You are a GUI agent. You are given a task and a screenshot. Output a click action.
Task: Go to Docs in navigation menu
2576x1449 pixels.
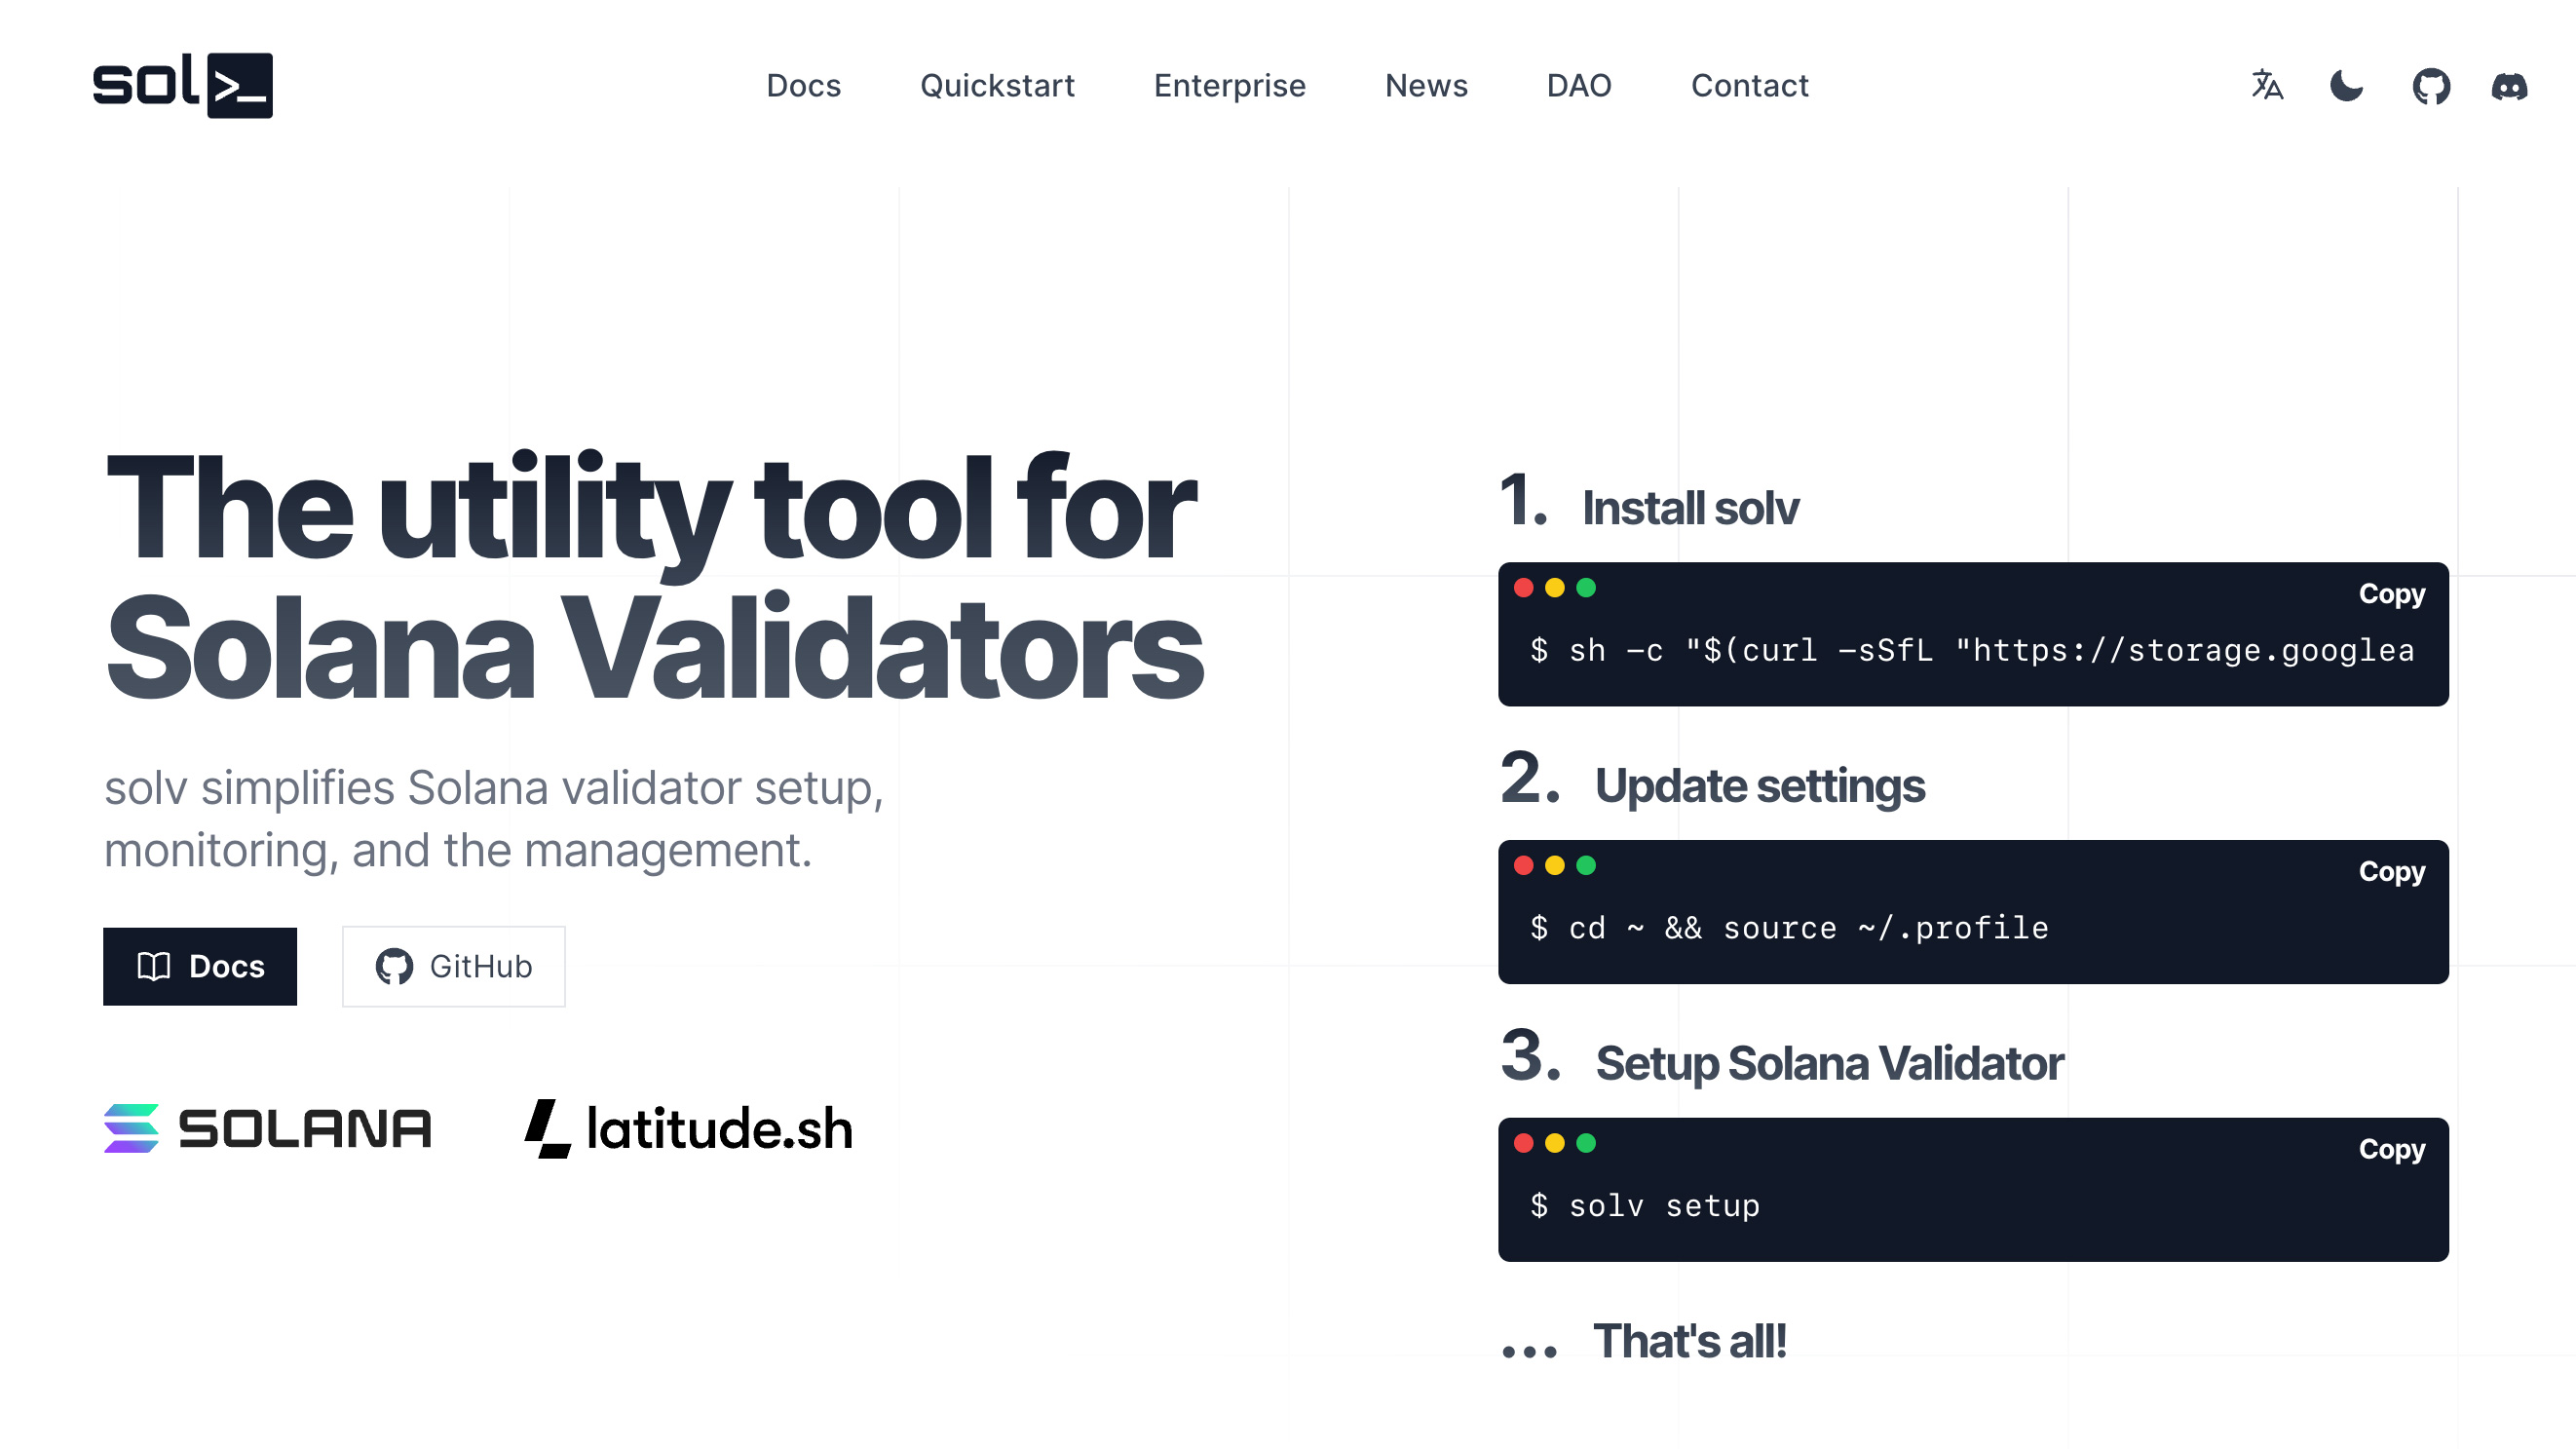pos(803,86)
